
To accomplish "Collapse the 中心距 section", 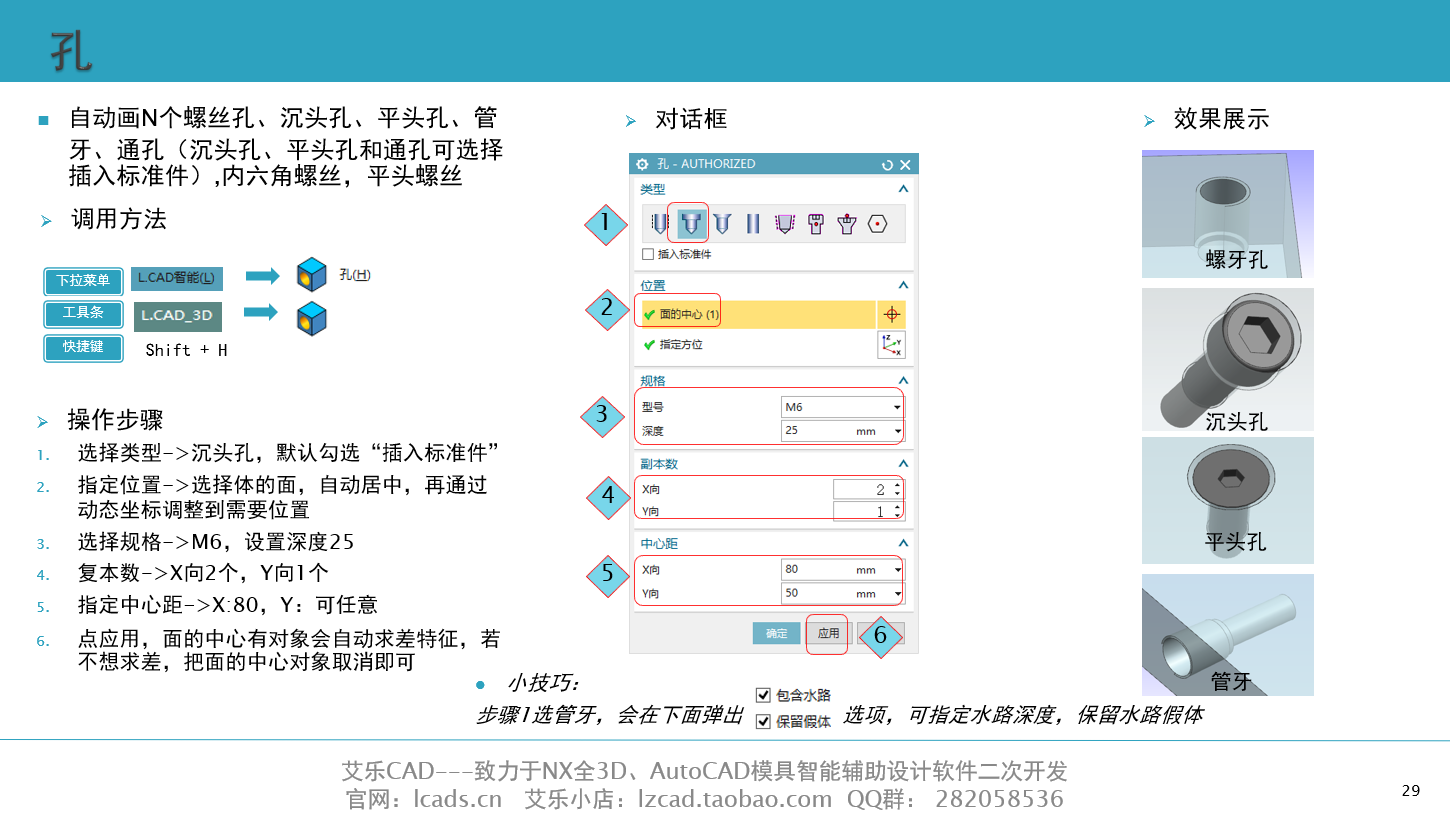I will click(x=903, y=543).
